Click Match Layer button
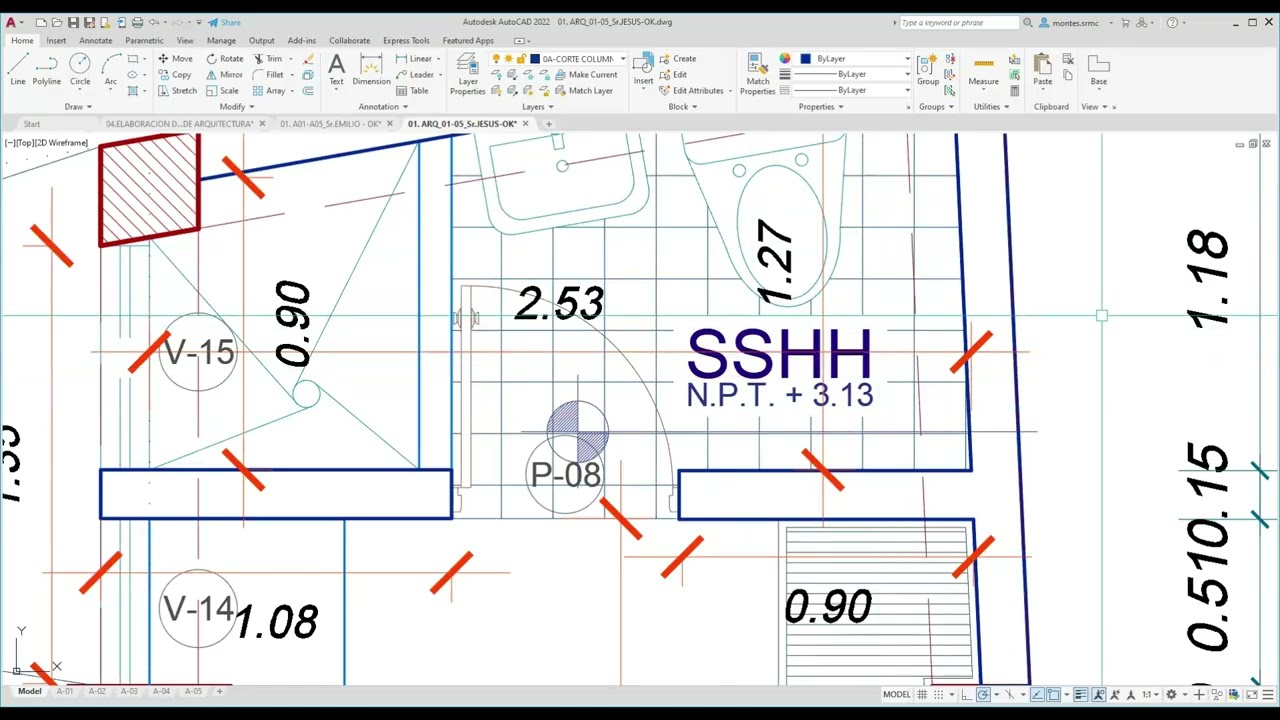 click(583, 91)
